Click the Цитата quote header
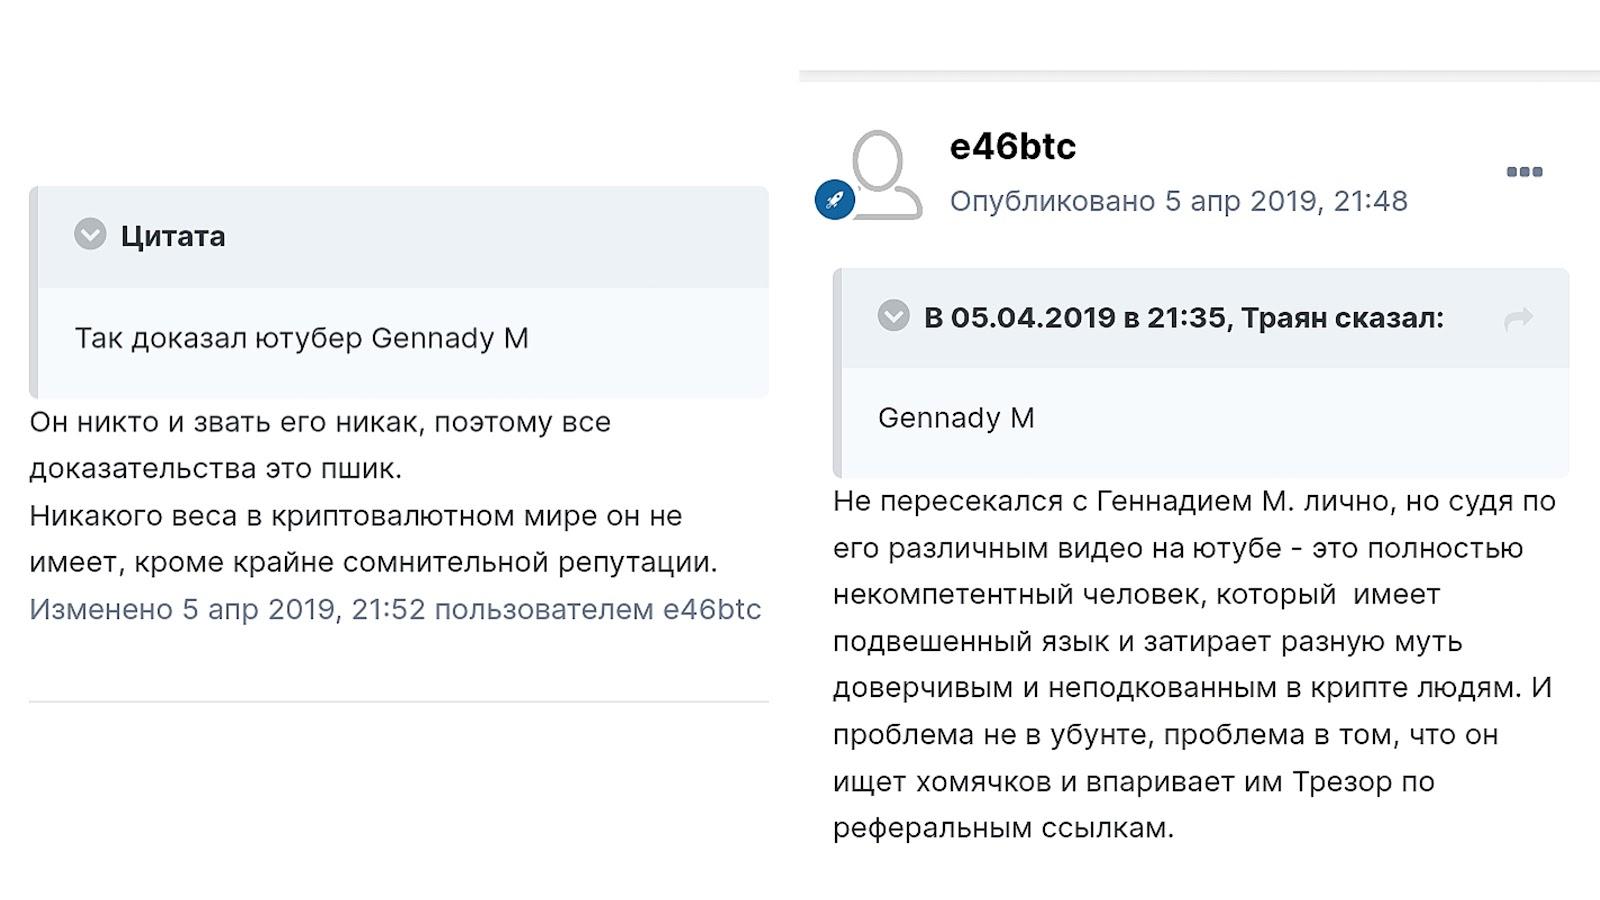 point(172,236)
